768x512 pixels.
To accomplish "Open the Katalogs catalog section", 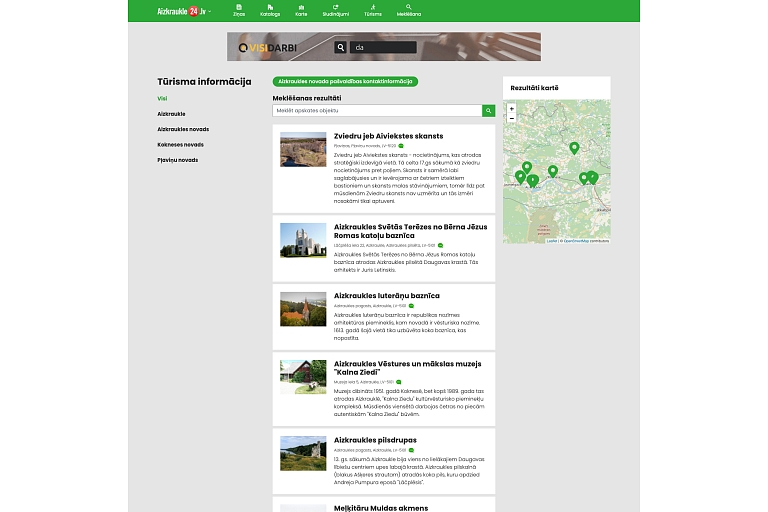I will point(270,11).
